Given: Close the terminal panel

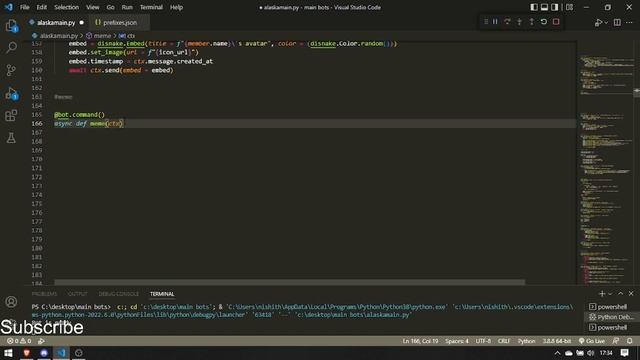Looking at the screenshot, I should pos(631,293).
